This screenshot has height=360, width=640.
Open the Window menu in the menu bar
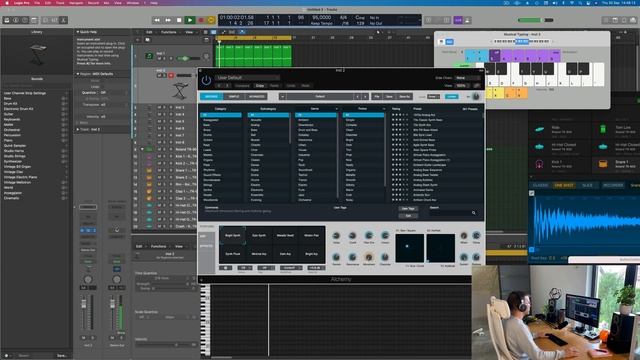[133, 3]
